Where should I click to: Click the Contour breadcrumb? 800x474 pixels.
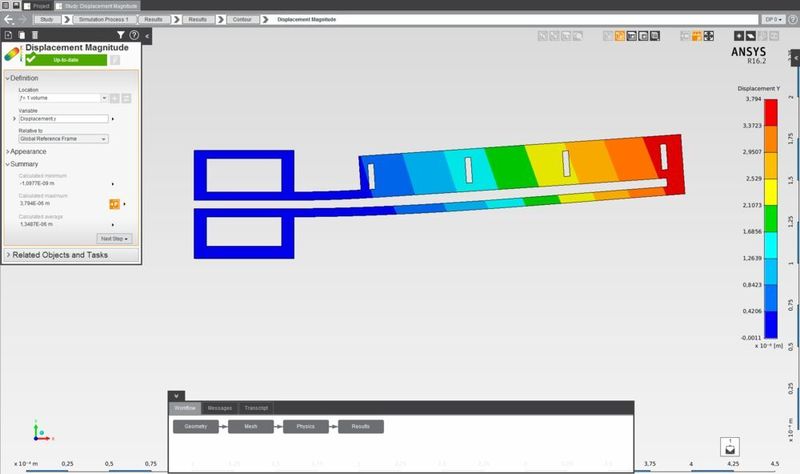point(242,19)
